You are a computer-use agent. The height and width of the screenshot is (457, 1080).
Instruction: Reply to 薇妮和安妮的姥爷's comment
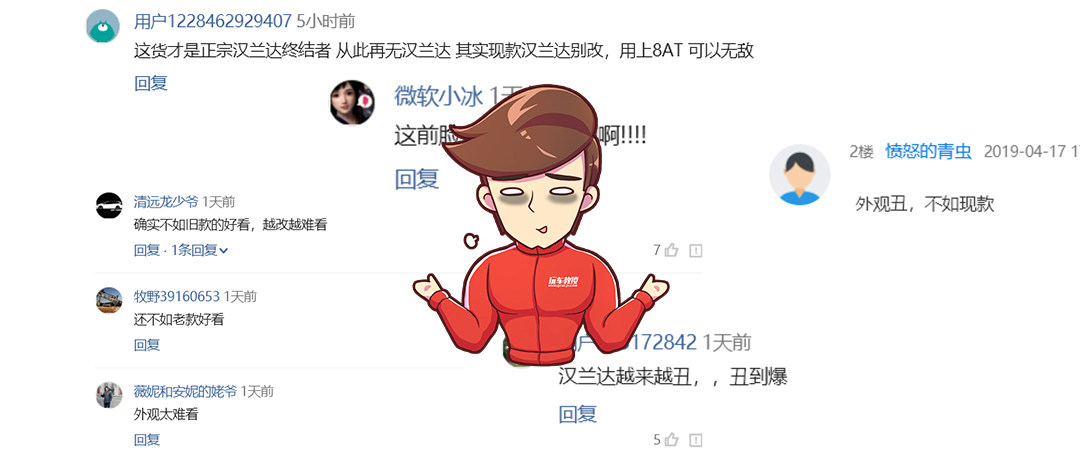(x=147, y=439)
